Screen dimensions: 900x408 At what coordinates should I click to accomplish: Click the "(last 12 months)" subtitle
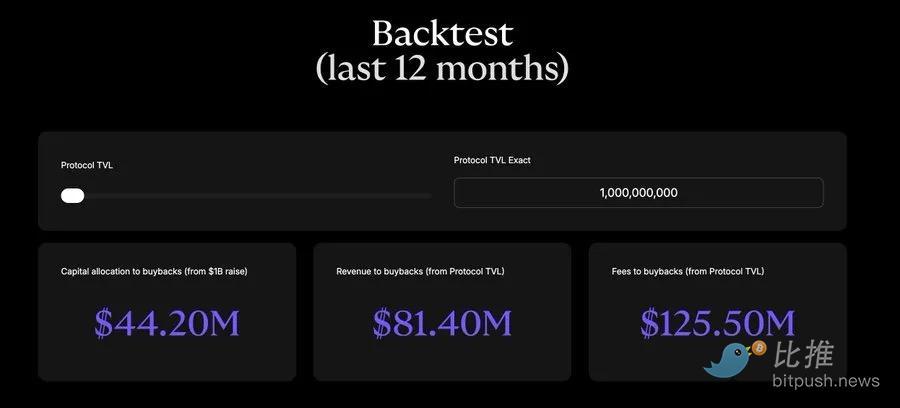click(442, 69)
